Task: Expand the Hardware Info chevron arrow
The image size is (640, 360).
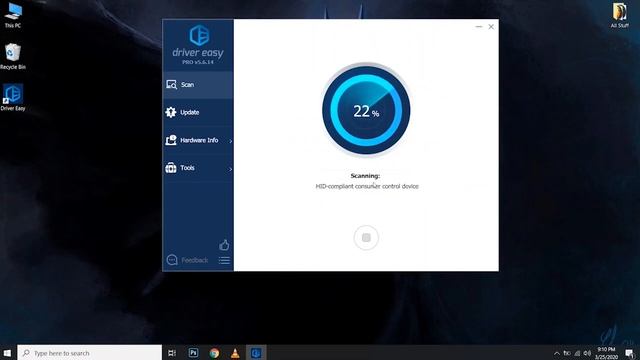Action: [231, 141]
